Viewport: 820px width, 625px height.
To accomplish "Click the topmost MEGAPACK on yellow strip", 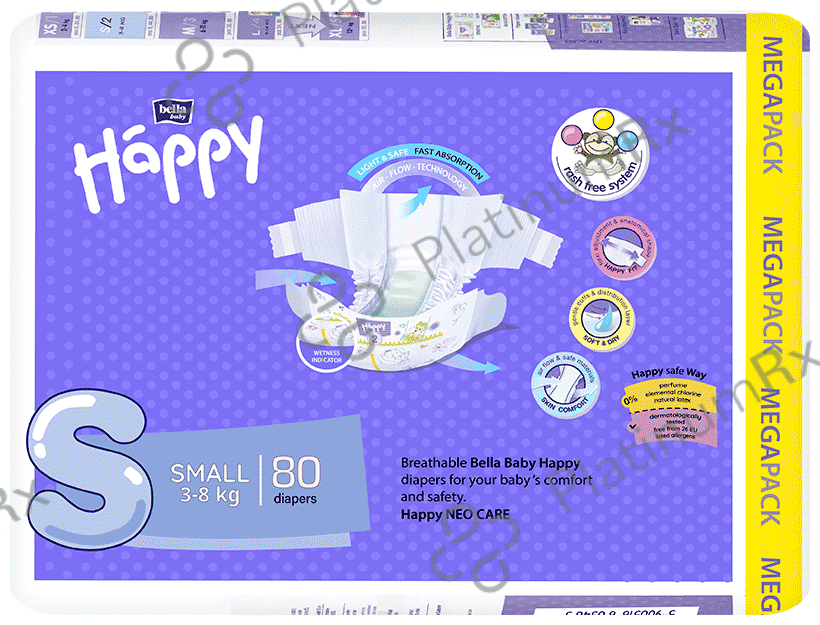I will coord(772,105).
